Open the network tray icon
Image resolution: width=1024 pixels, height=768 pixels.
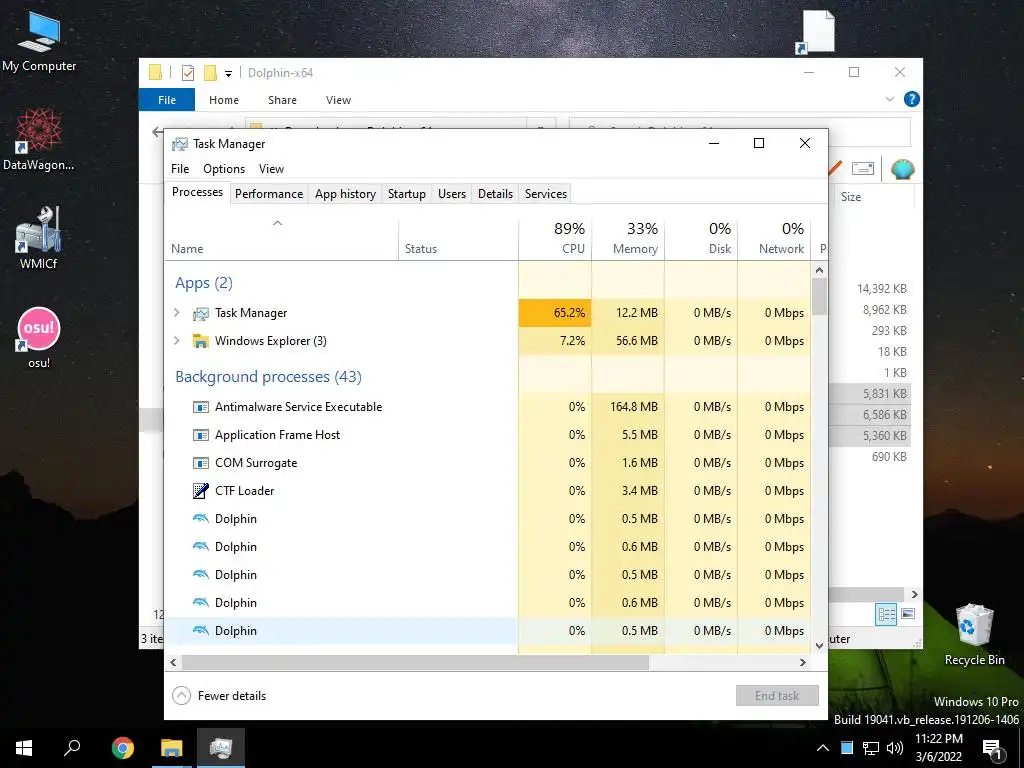[871, 748]
